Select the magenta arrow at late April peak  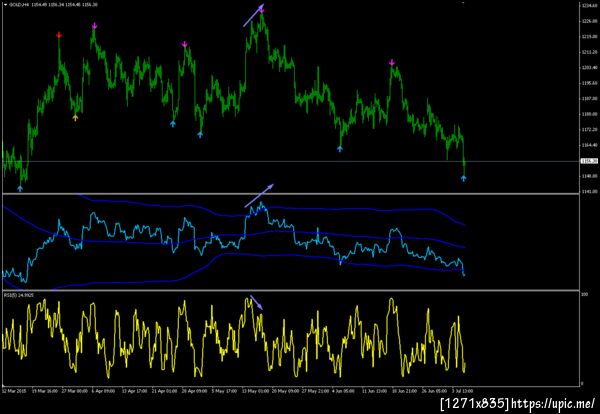tap(184, 44)
